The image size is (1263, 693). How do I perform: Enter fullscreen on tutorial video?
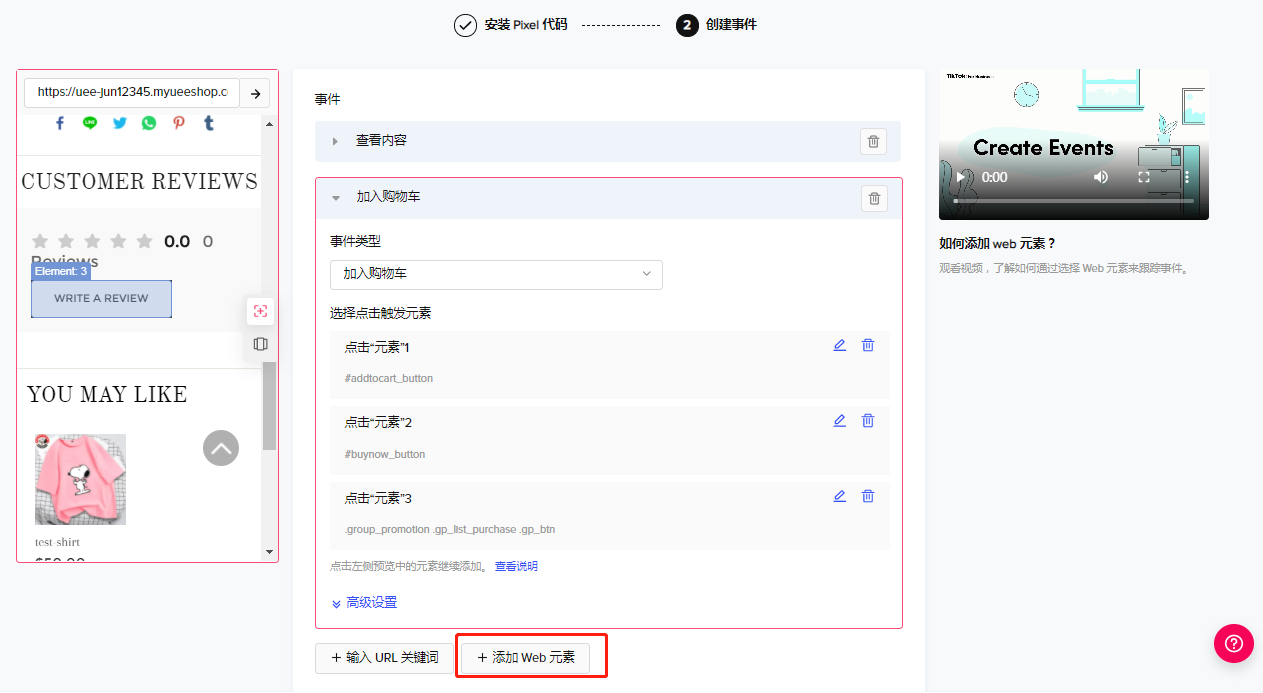tap(1144, 177)
